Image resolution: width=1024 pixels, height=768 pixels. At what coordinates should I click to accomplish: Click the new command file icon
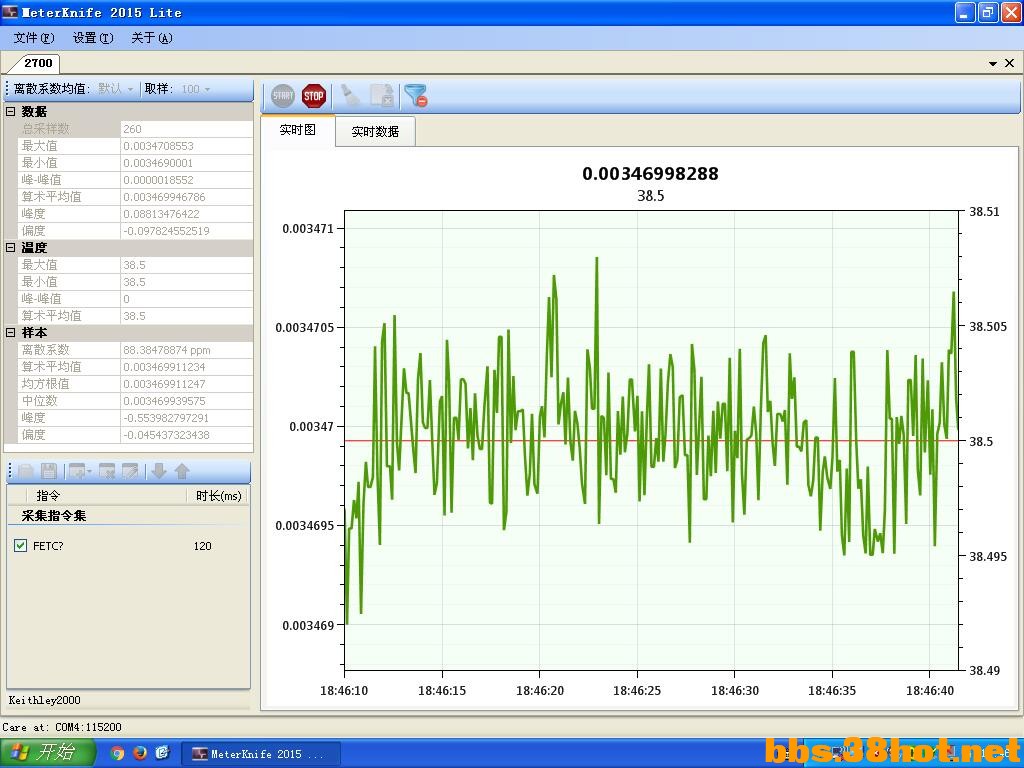(26, 471)
